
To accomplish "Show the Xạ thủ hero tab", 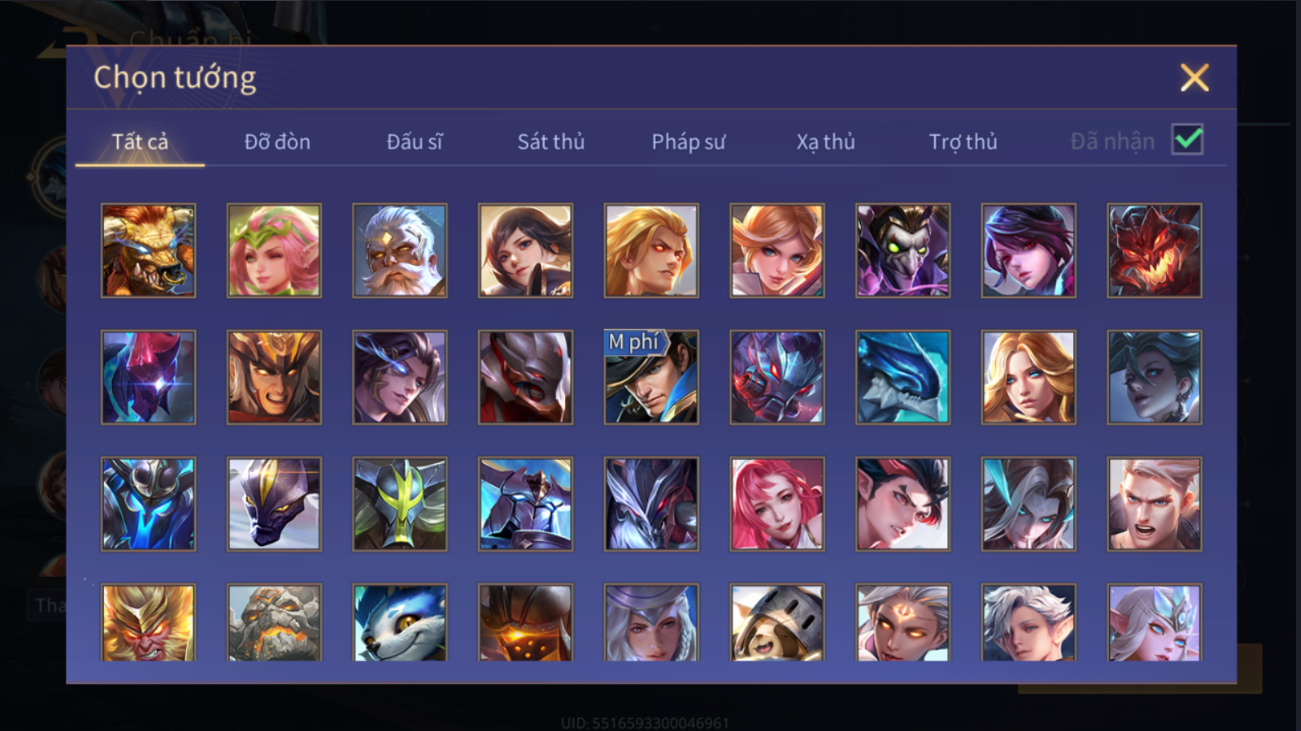I will coord(826,142).
